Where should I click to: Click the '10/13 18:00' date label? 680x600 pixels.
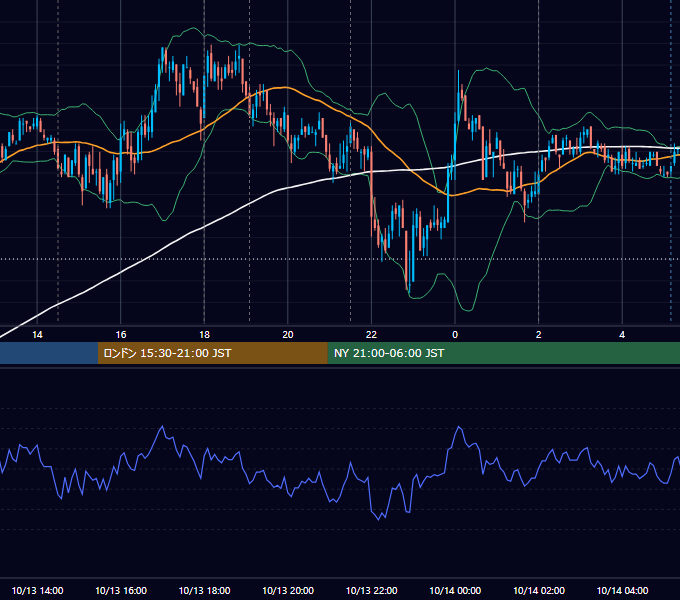(204, 590)
